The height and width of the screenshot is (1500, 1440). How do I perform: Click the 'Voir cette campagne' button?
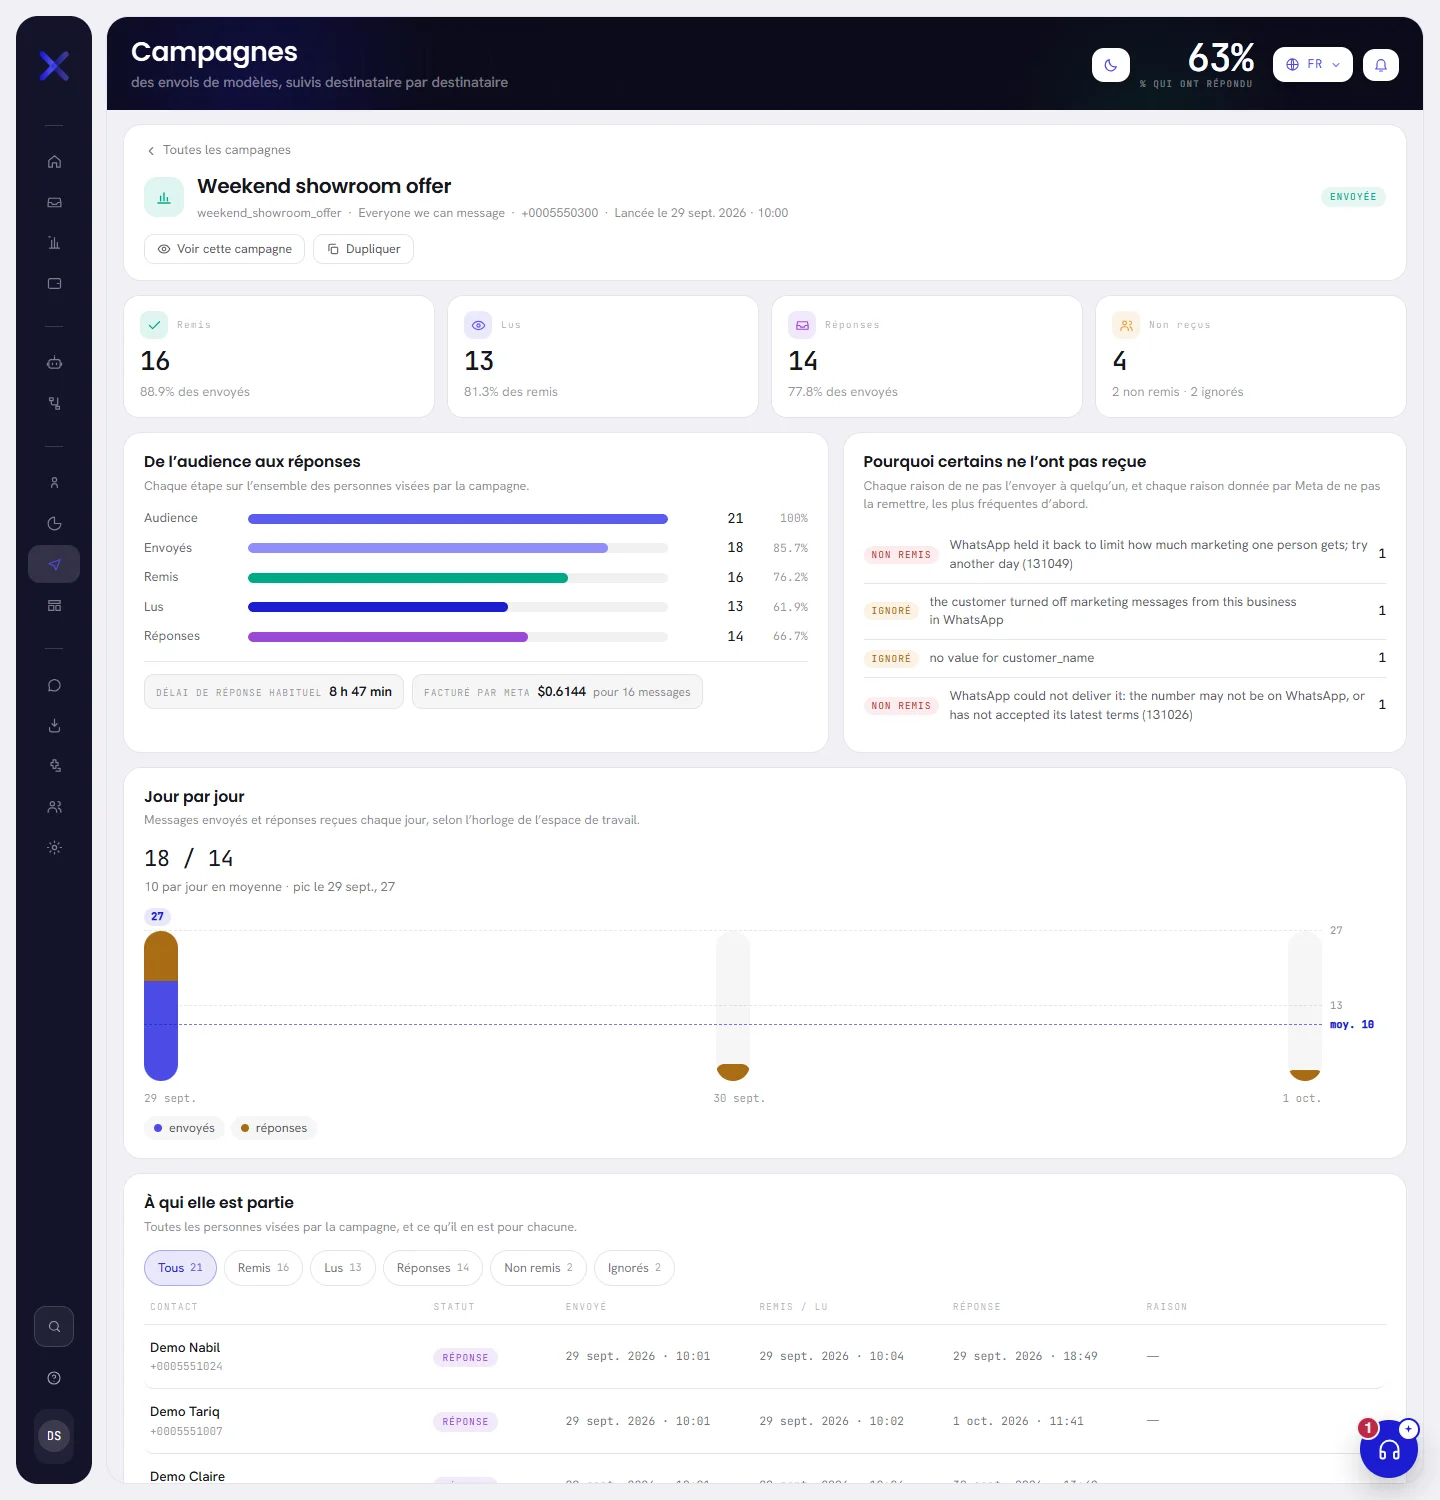click(224, 249)
